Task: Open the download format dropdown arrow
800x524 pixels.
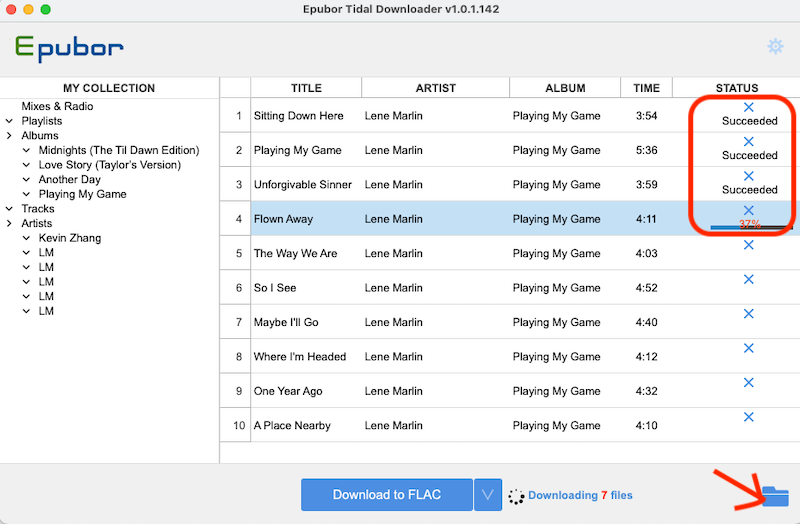Action: (488, 494)
